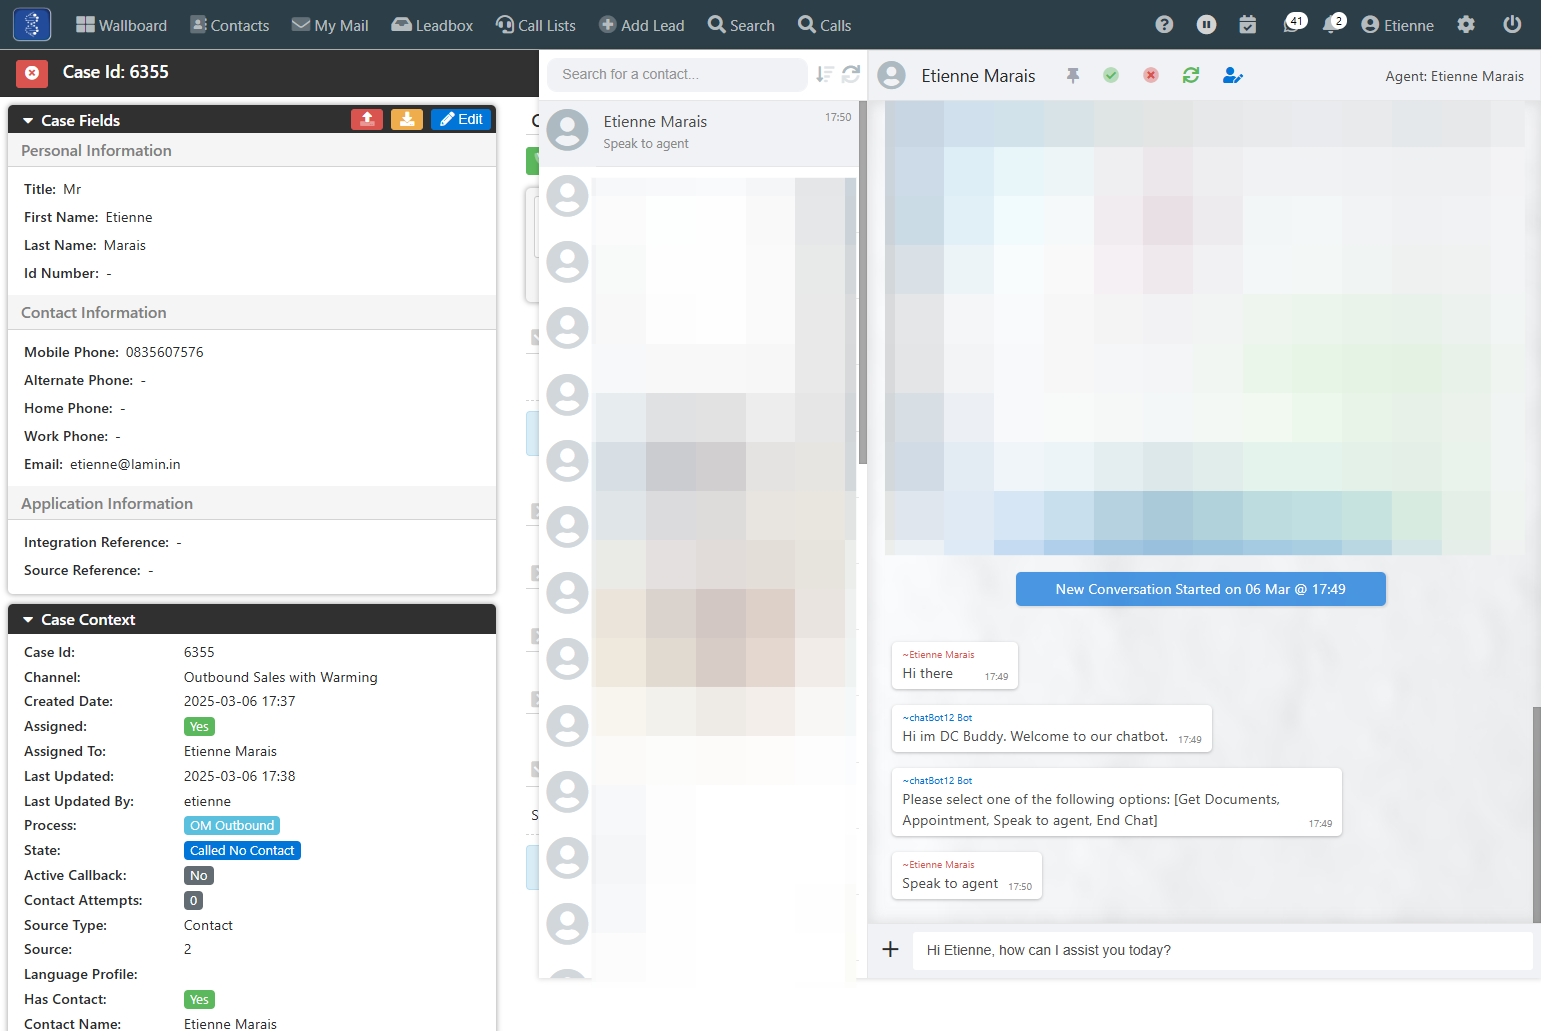Click the chat message input field

click(1222, 950)
